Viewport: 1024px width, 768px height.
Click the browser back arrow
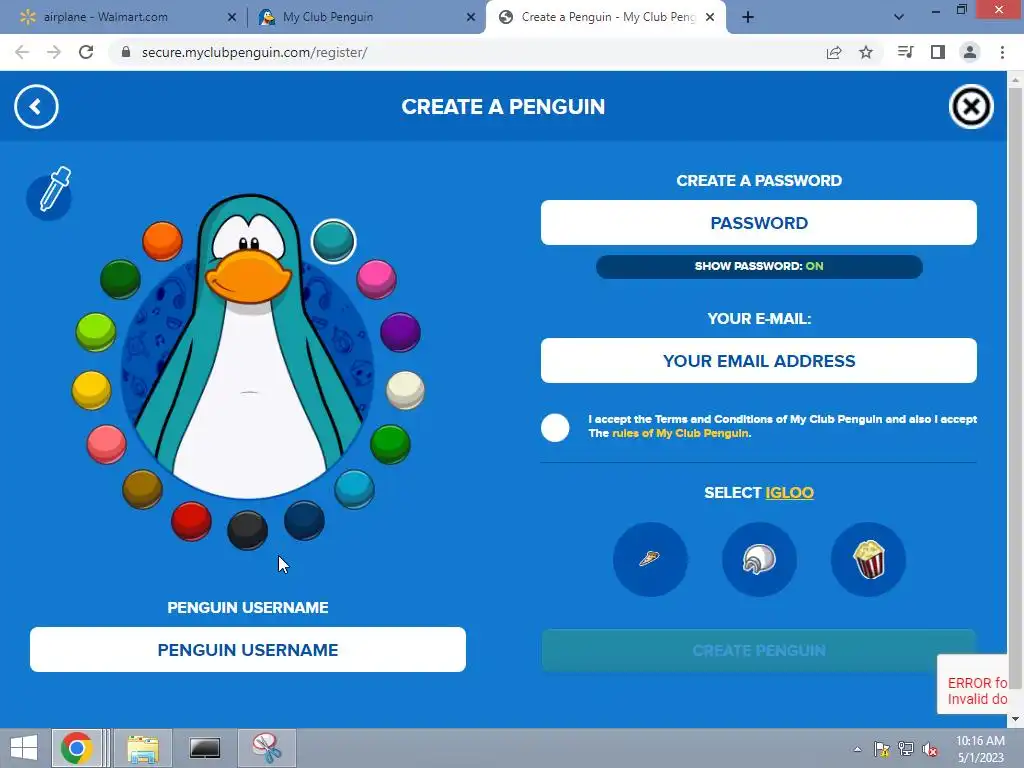pos(22,52)
